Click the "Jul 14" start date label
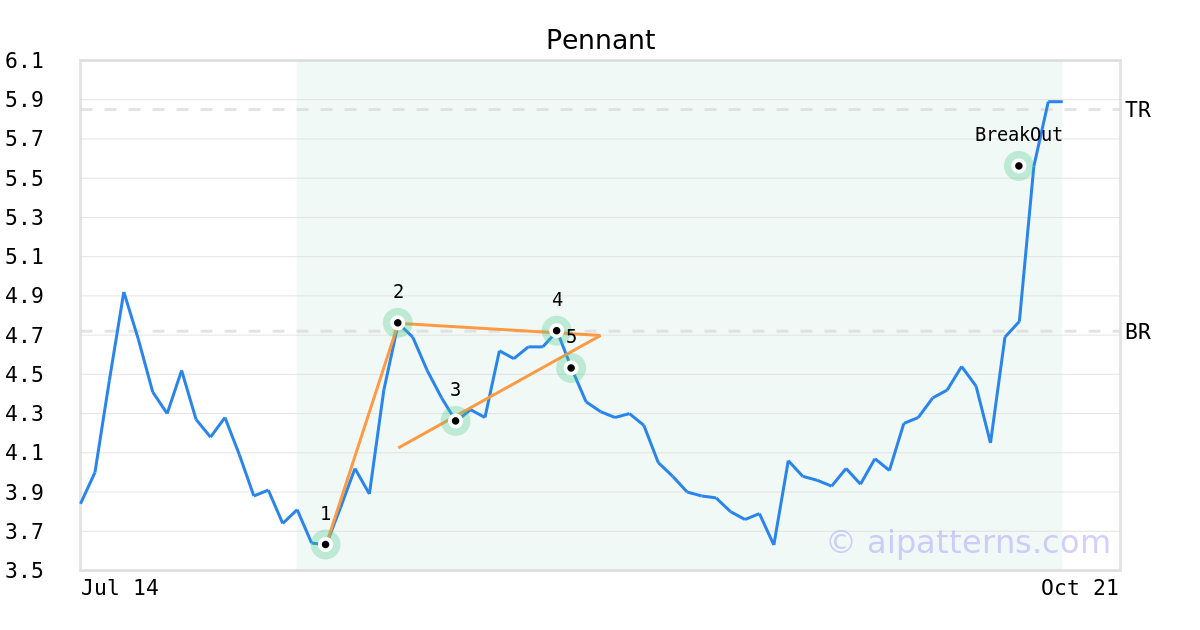The height and width of the screenshot is (630, 1200). 120,588
